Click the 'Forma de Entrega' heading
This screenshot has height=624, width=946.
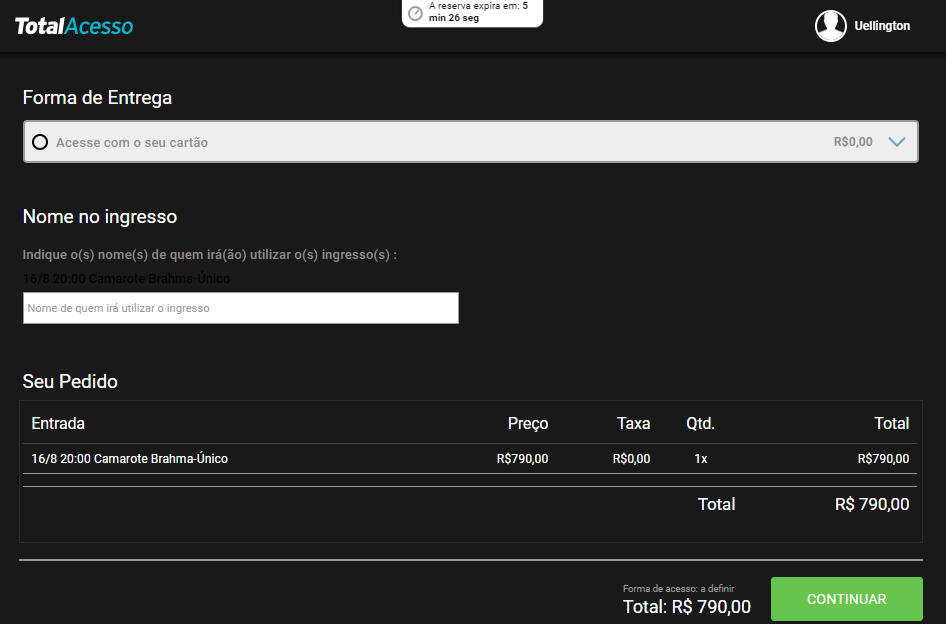97,98
